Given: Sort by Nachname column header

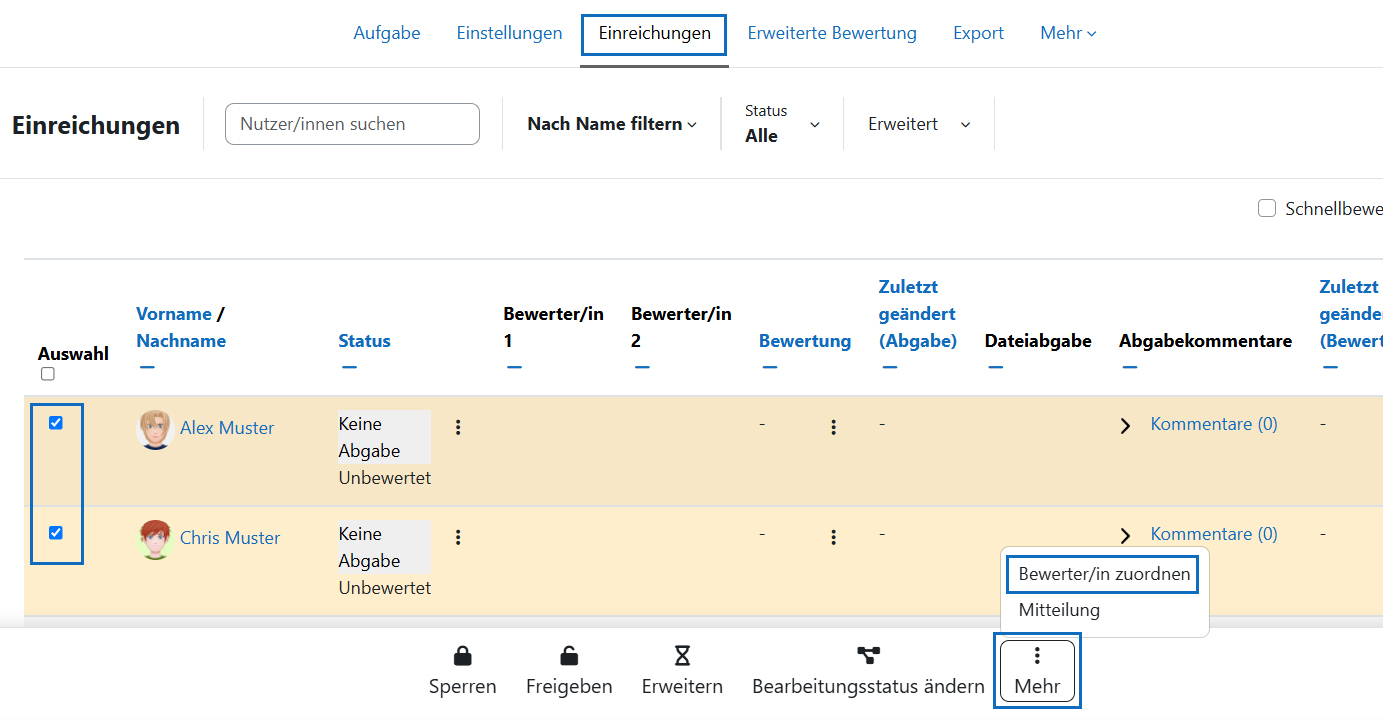Looking at the screenshot, I should click(181, 341).
